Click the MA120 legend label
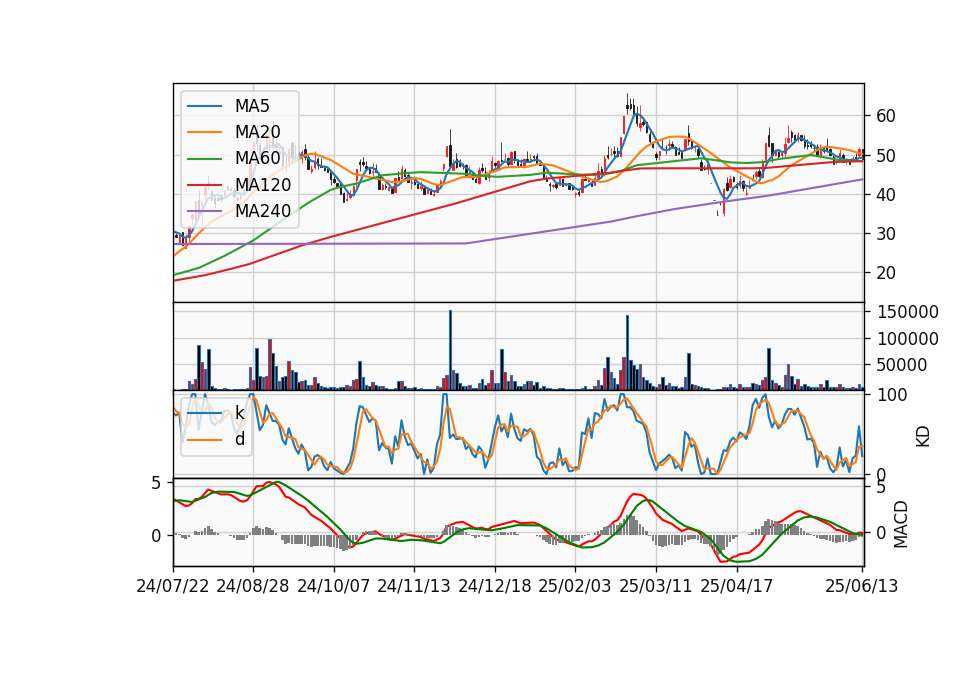The width and height of the screenshot is (960, 690). [263, 184]
